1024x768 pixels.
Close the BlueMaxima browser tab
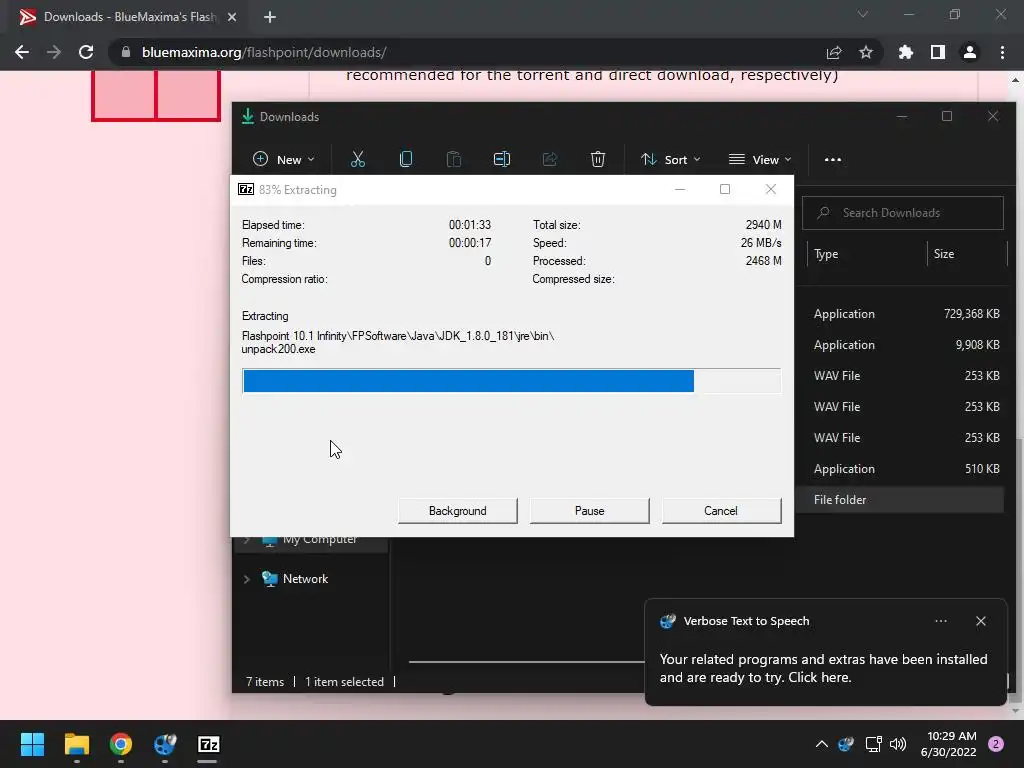[x=232, y=17]
